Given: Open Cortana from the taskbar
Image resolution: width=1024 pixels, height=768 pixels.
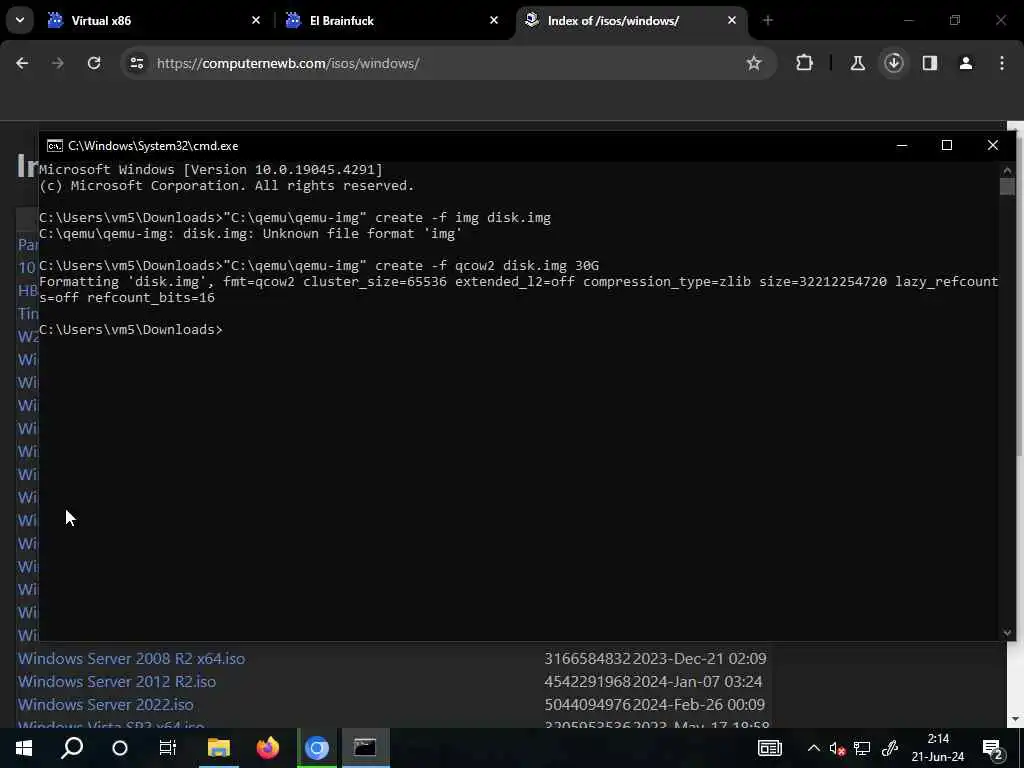Looking at the screenshot, I should pyautogui.click(x=120, y=748).
